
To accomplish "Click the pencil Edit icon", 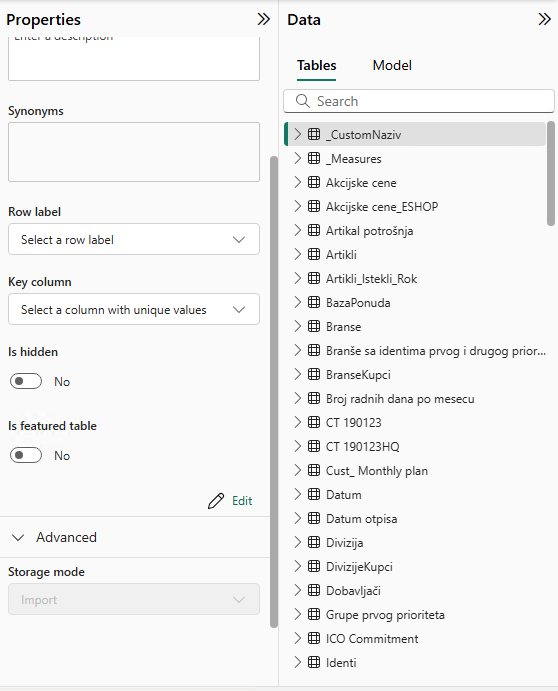I will 216,501.
